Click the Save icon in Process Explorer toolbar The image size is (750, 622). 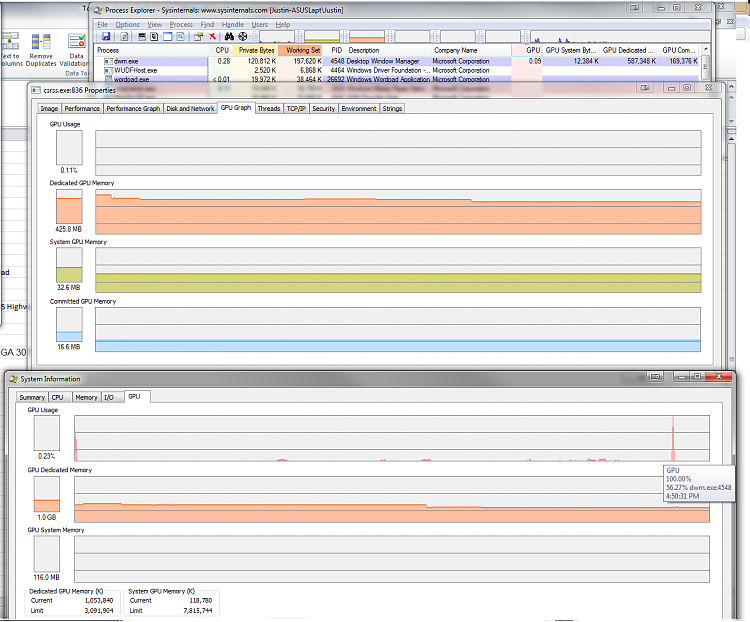point(106,36)
